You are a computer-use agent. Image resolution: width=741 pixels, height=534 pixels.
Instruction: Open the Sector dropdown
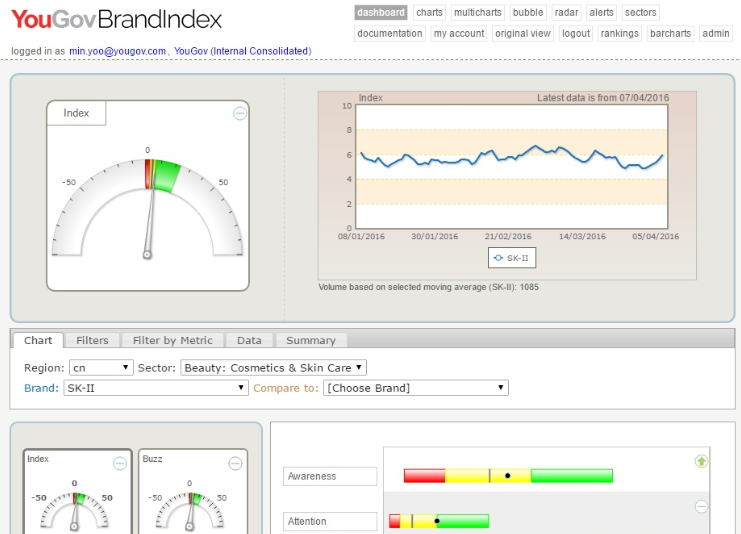(x=274, y=368)
